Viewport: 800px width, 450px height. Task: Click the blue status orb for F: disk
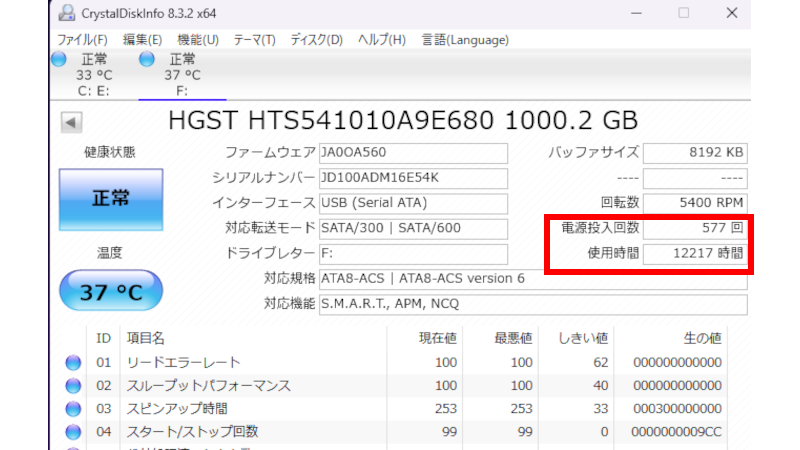tap(146, 59)
